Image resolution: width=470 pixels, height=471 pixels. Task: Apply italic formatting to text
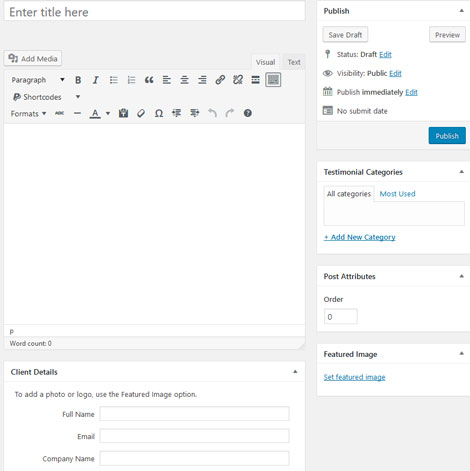[96, 80]
